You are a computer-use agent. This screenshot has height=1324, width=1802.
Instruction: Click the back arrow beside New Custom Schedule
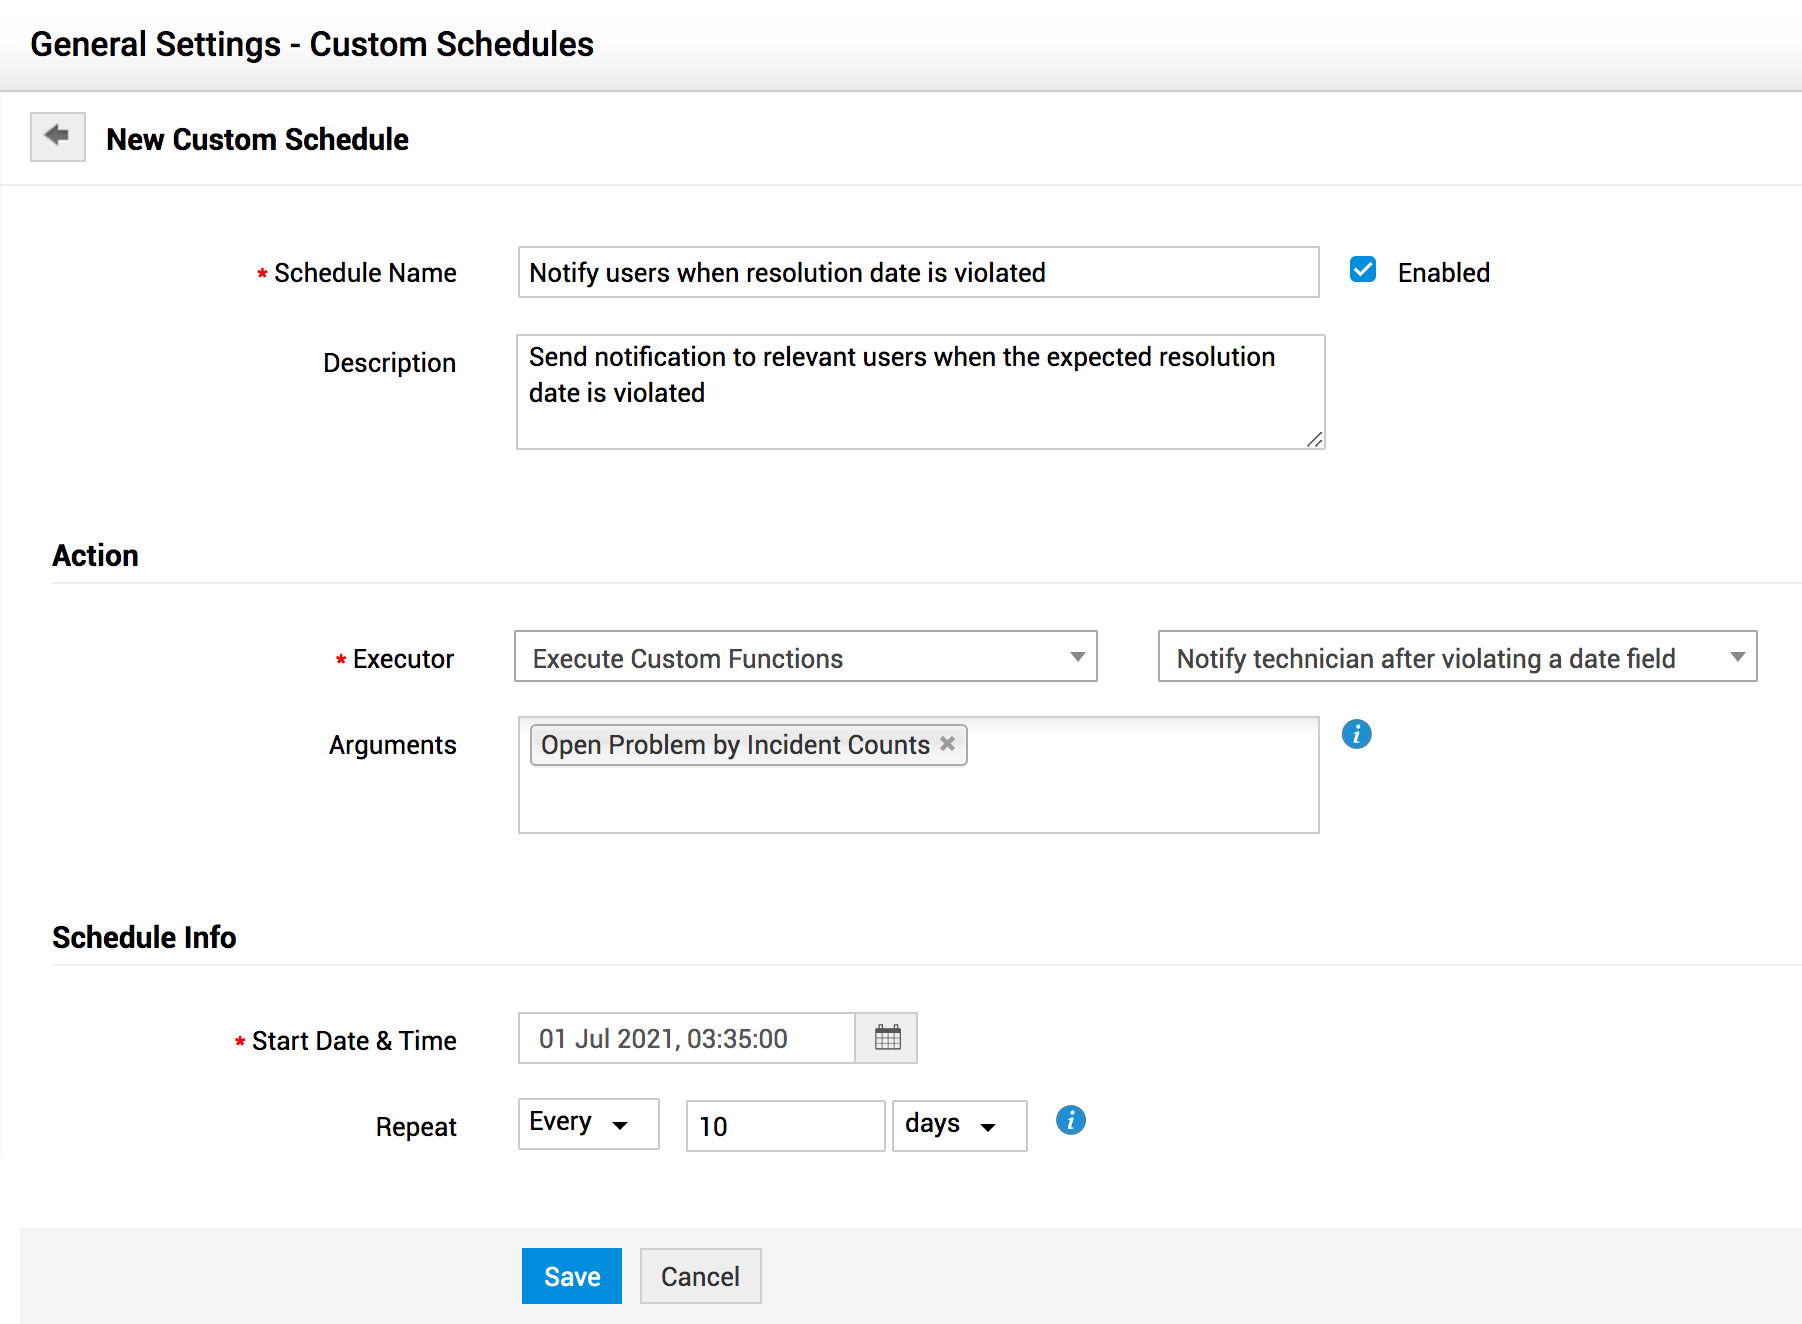point(57,136)
